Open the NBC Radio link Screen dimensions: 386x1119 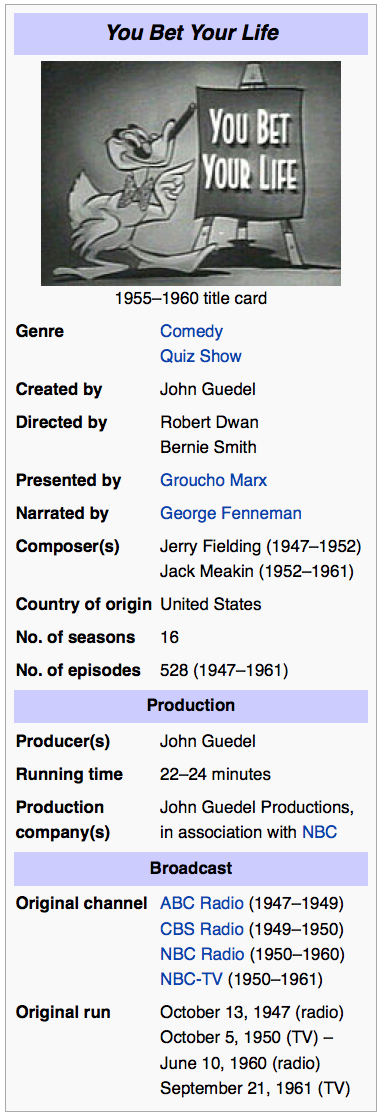click(x=202, y=954)
